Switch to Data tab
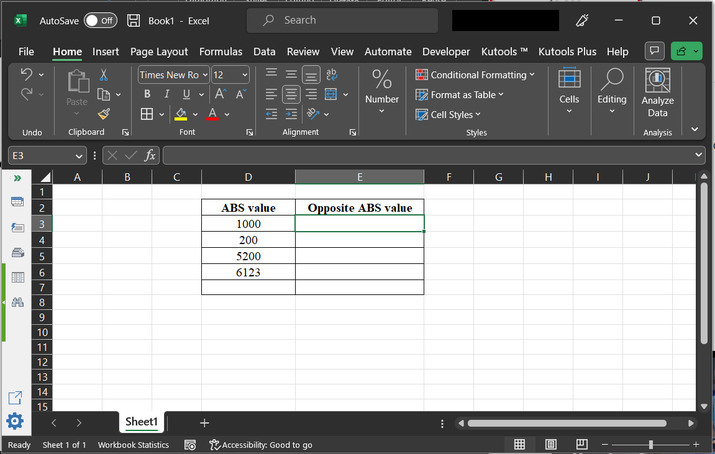 264,52
